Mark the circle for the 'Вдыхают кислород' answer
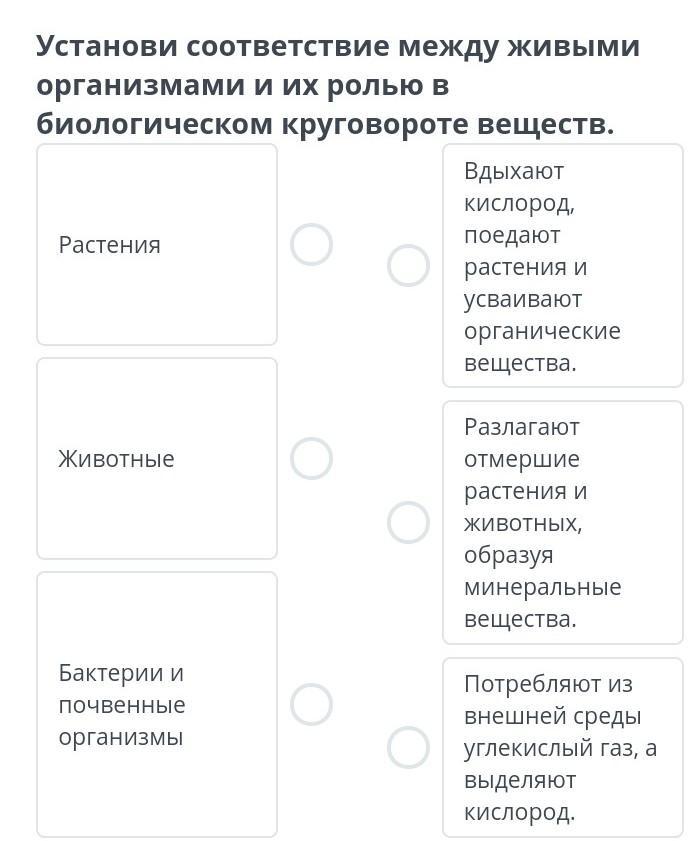Image resolution: width=696 pixels, height=841 pixels. point(408,266)
